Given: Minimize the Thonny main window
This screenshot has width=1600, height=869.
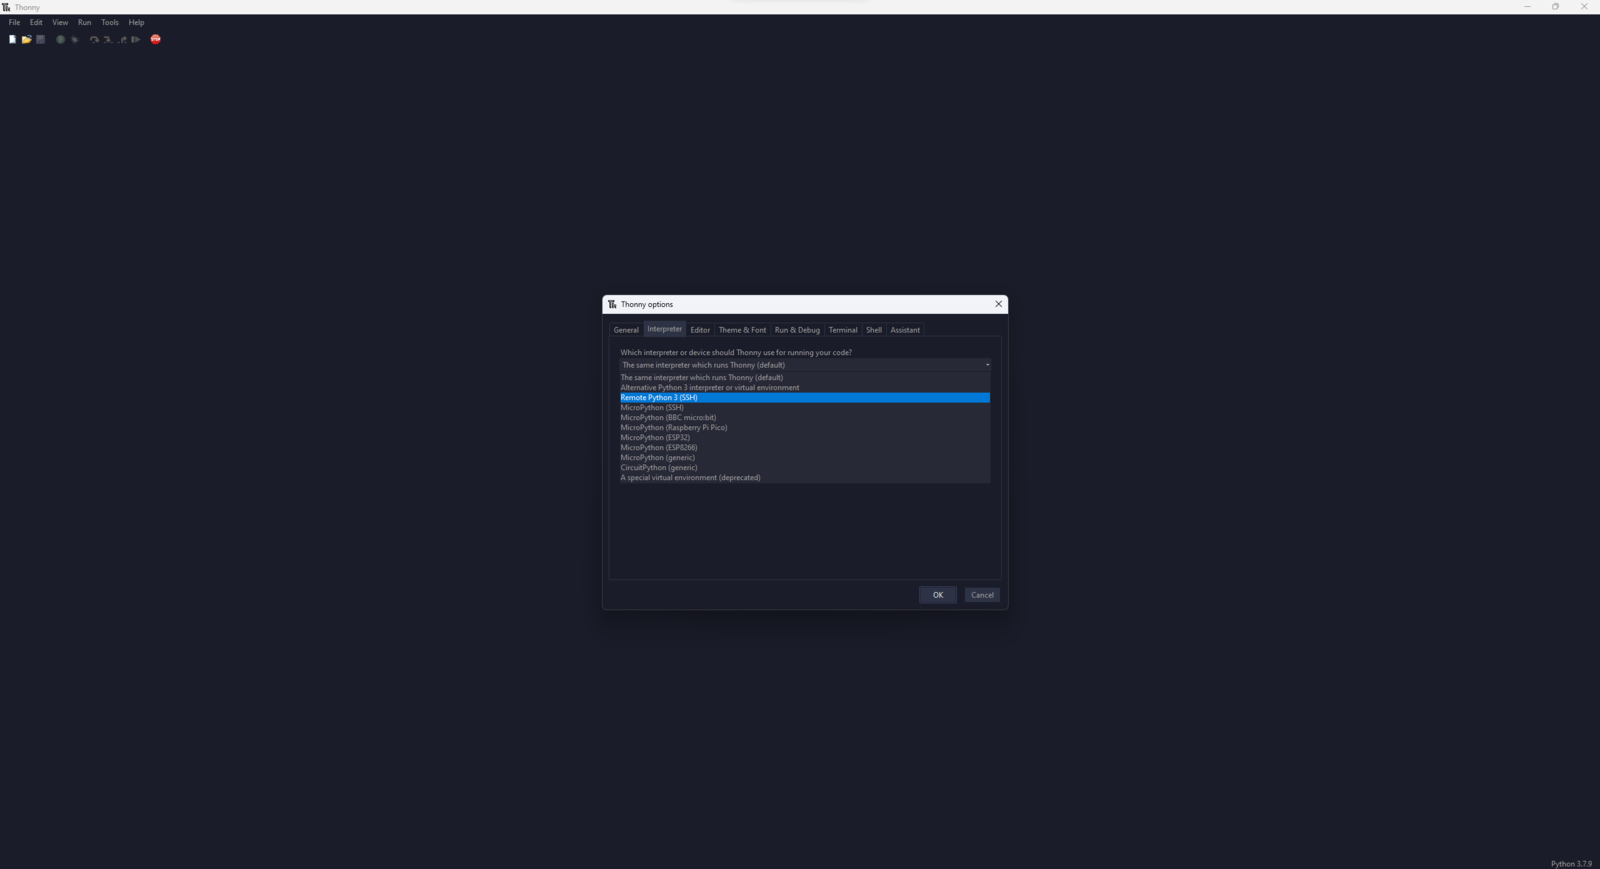Looking at the screenshot, I should (x=1527, y=7).
